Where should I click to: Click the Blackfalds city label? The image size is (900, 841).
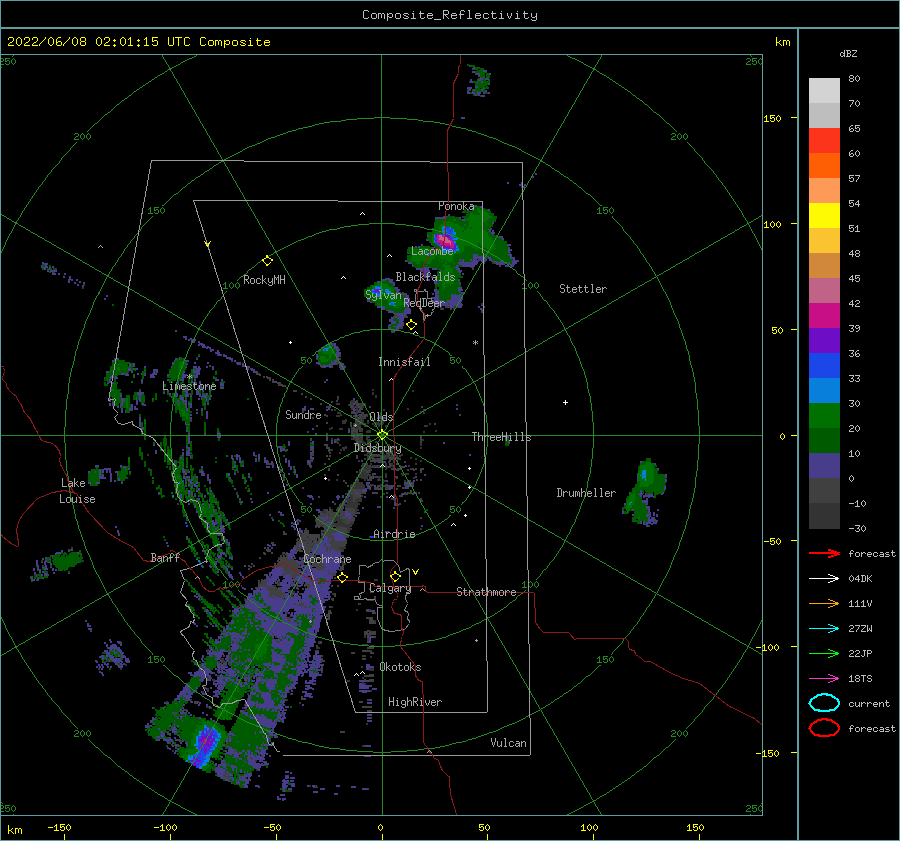point(425,277)
